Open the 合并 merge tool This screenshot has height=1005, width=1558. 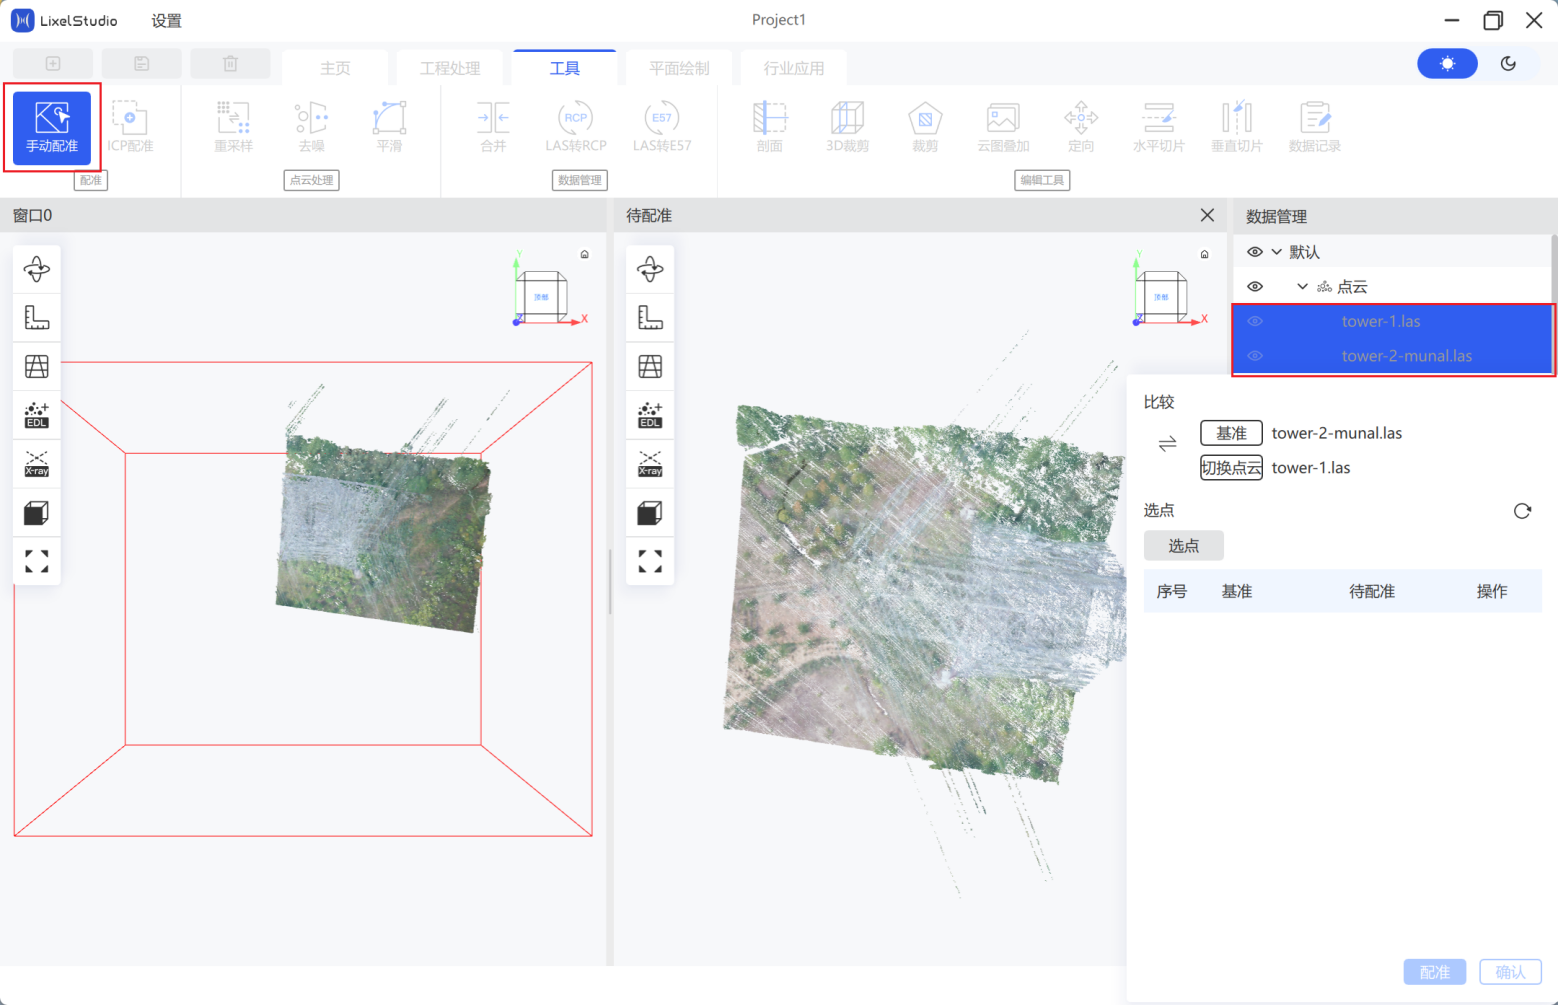pos(493,127)
